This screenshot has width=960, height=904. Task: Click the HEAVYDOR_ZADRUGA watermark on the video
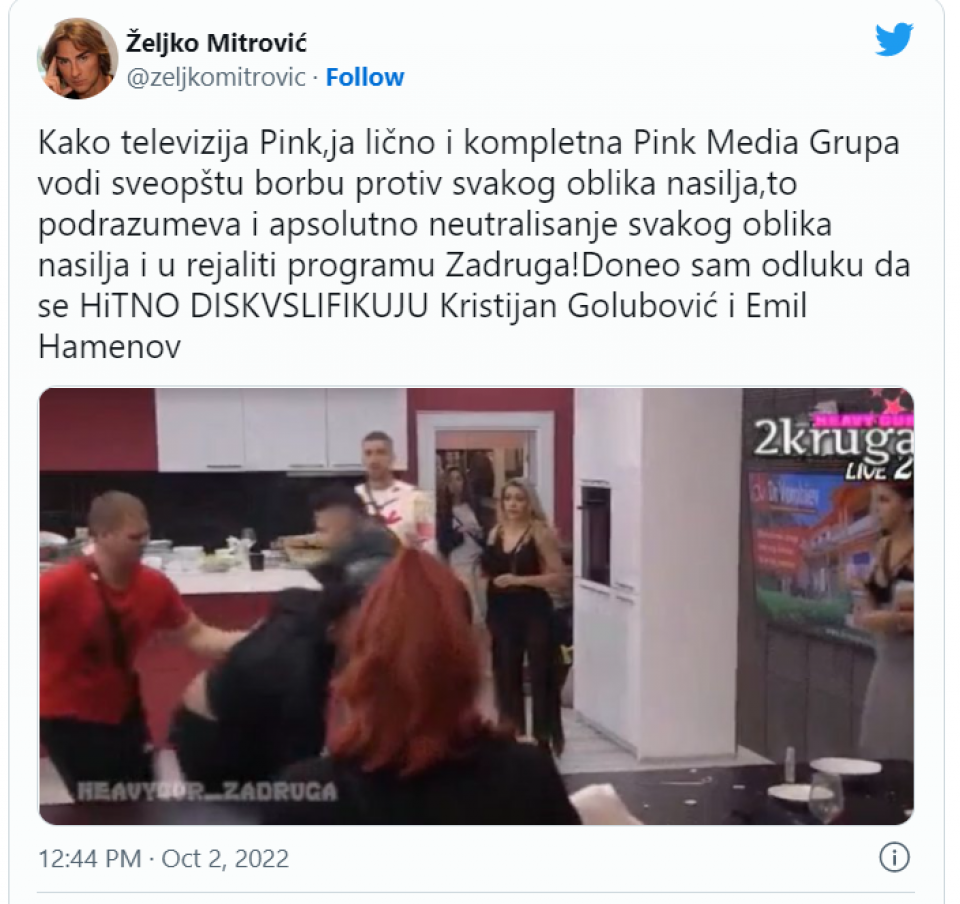tap(207, 791)
